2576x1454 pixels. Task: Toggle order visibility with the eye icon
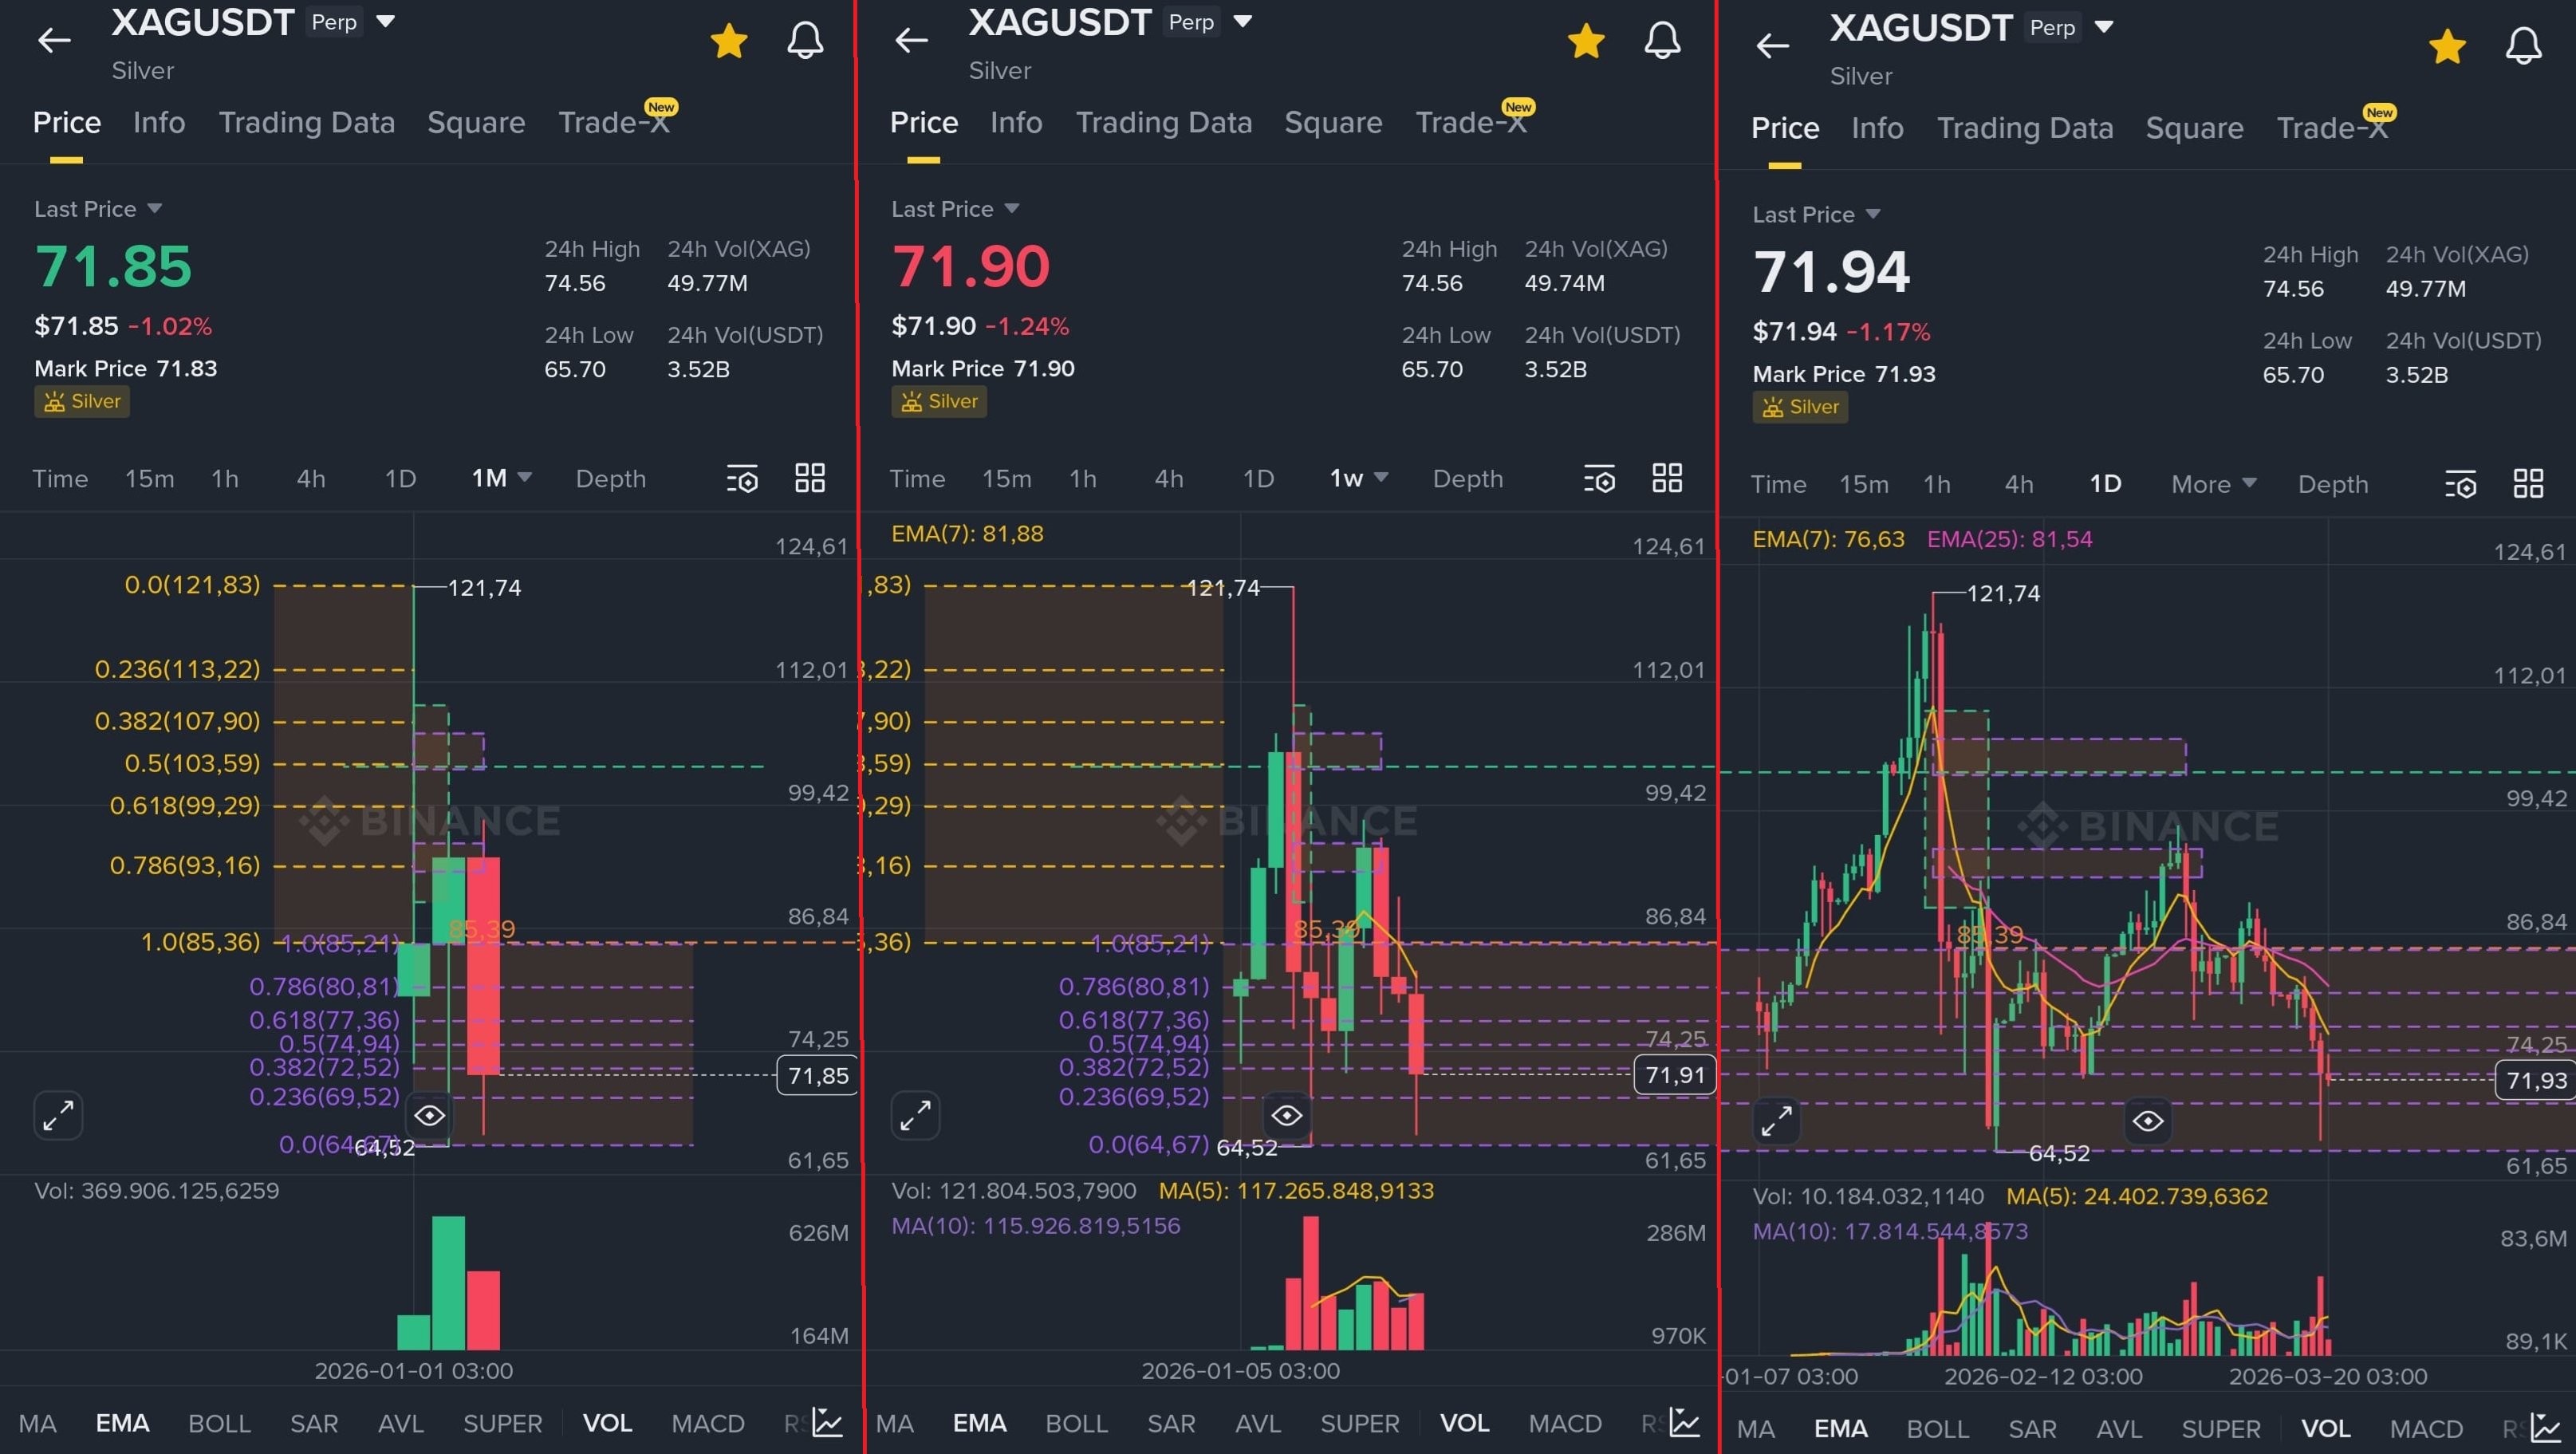pyautogui.click(x=430, y=1115)
